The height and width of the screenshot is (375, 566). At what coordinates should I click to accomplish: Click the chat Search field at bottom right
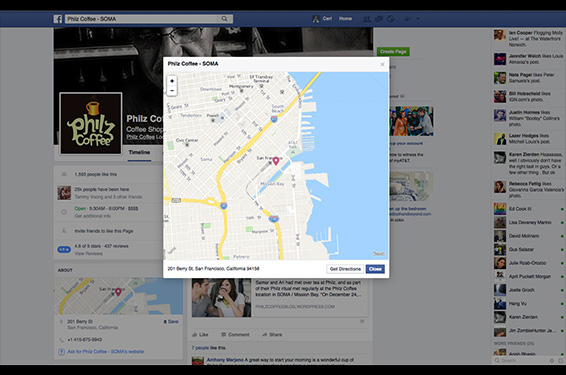[520, 361]
